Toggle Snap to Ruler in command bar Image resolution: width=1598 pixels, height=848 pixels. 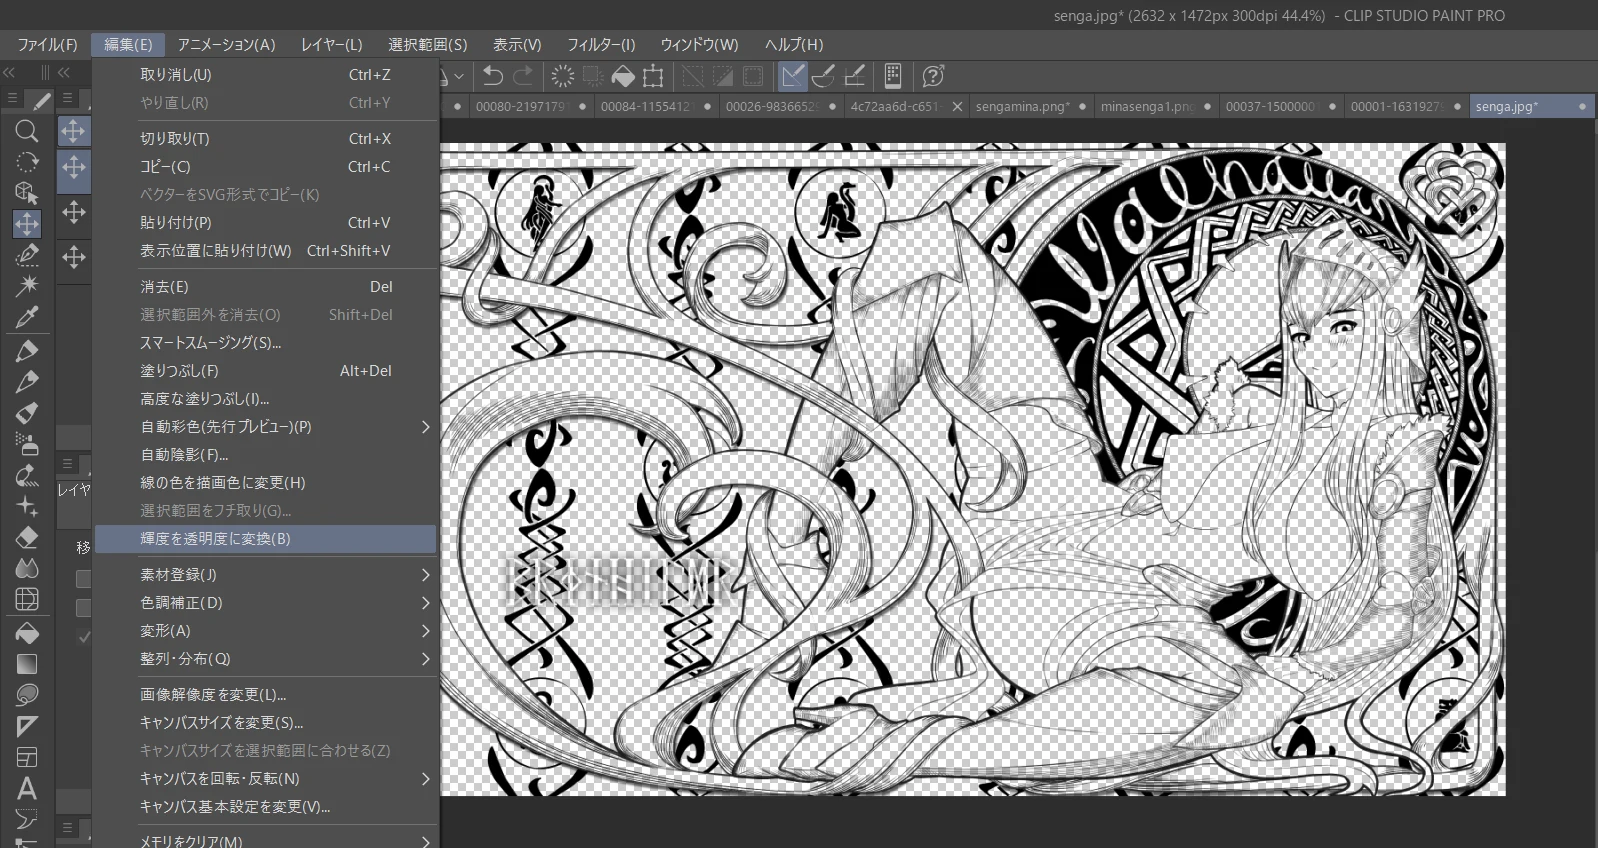[x=793, y=76]
